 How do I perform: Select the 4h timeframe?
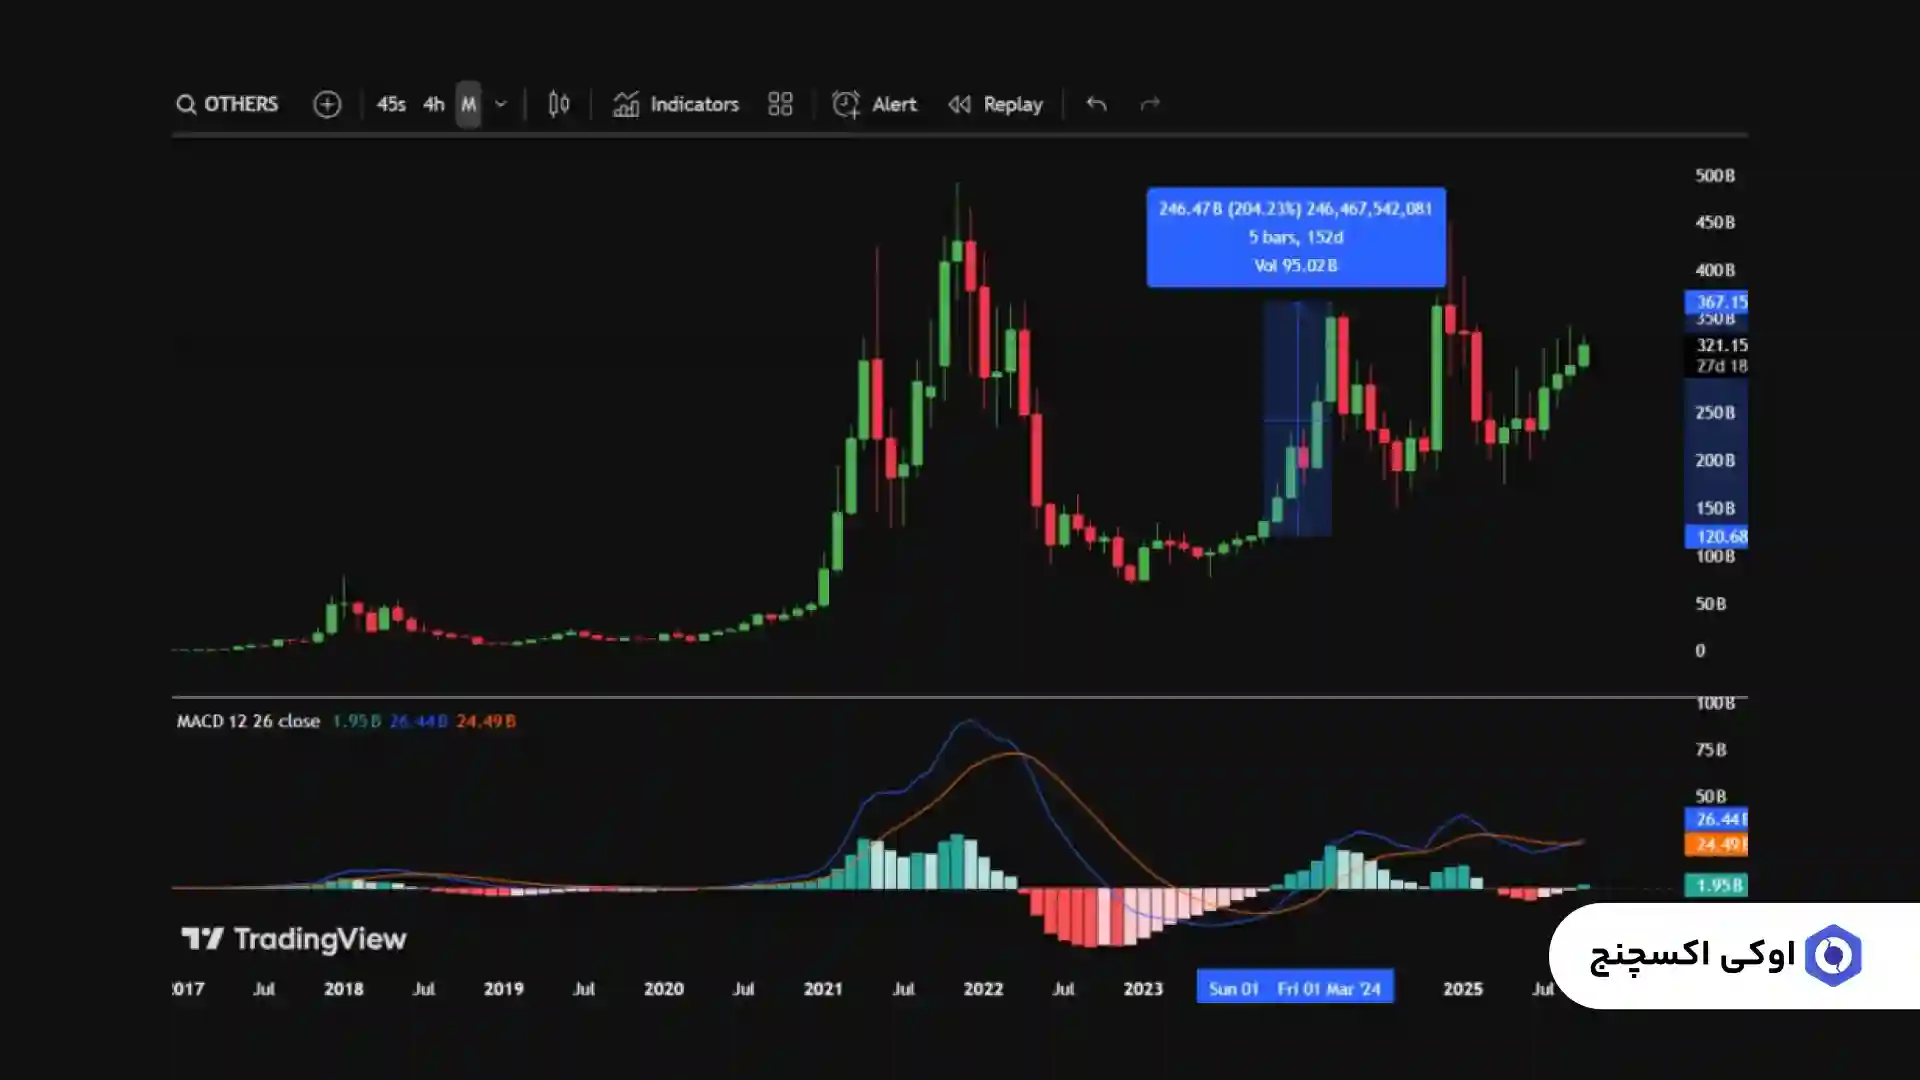433,104
